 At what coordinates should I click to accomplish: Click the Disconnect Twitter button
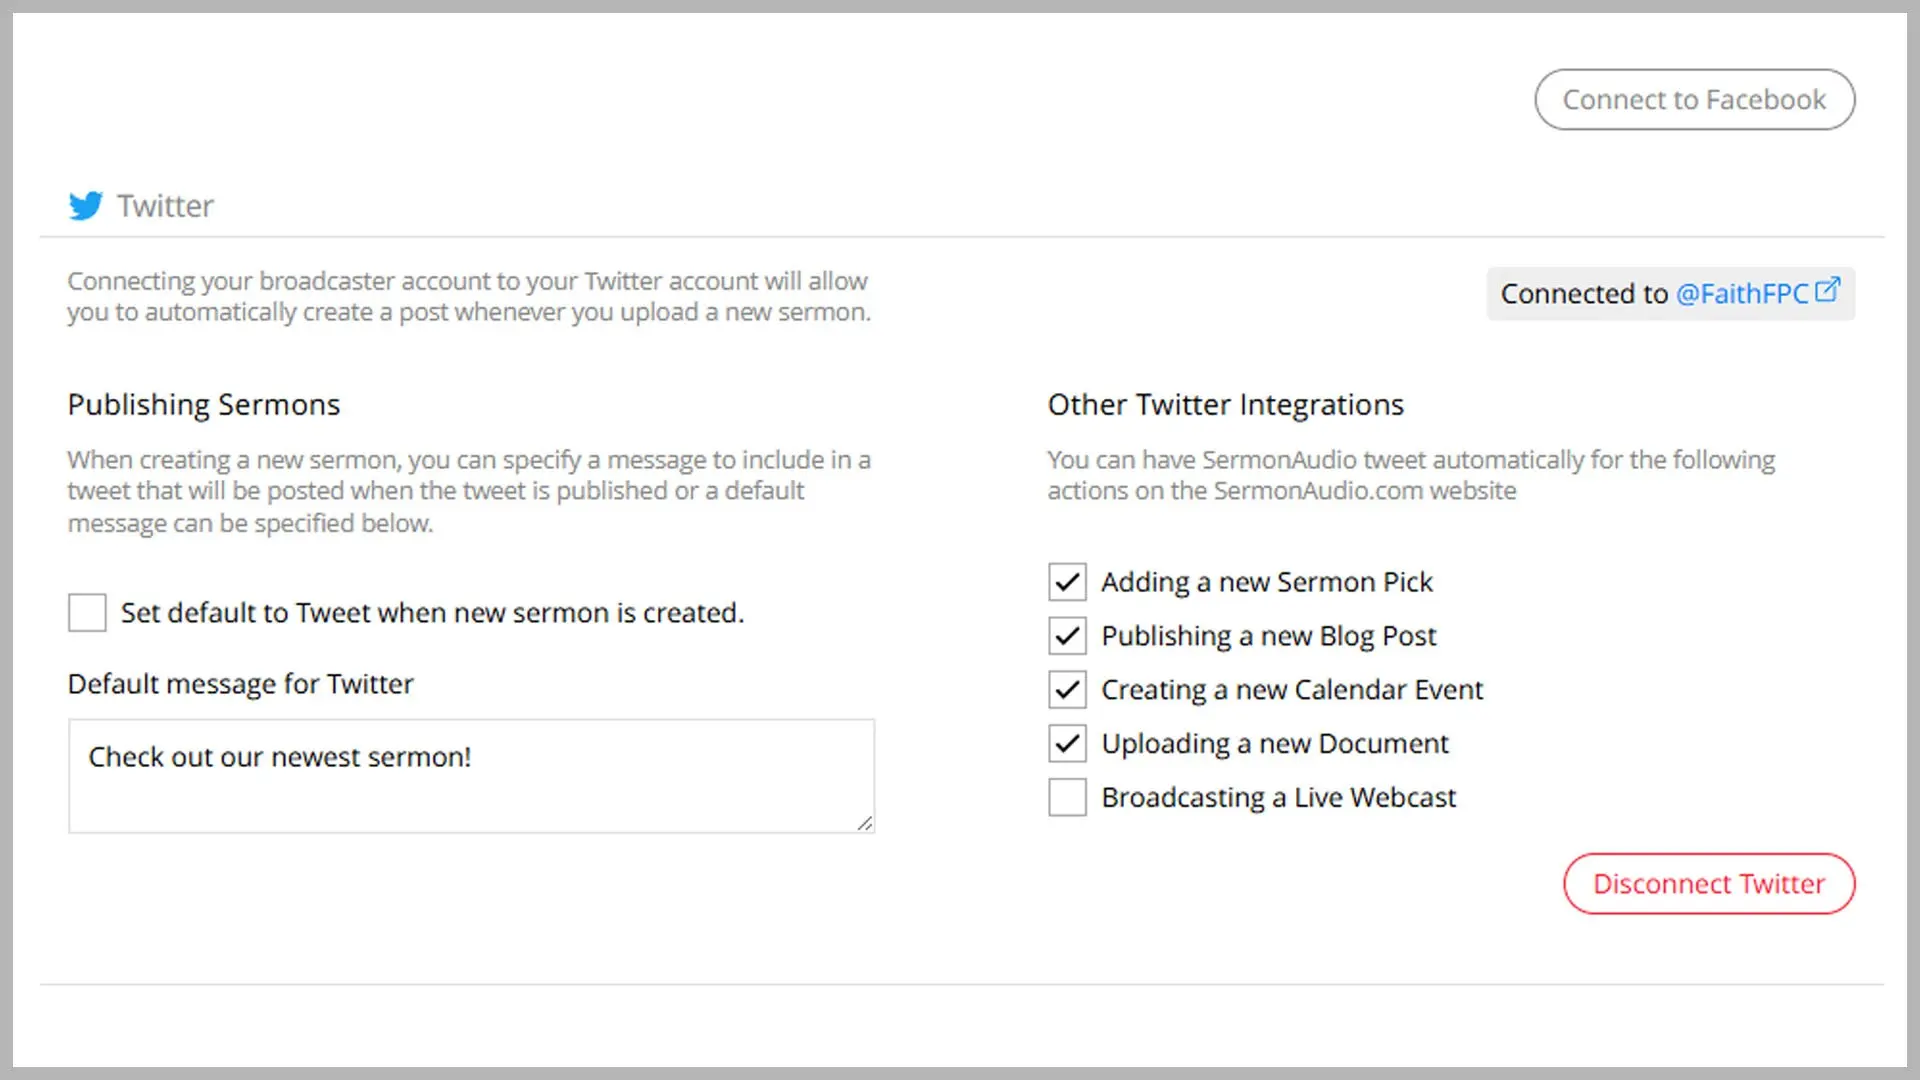coord(1709,884)
